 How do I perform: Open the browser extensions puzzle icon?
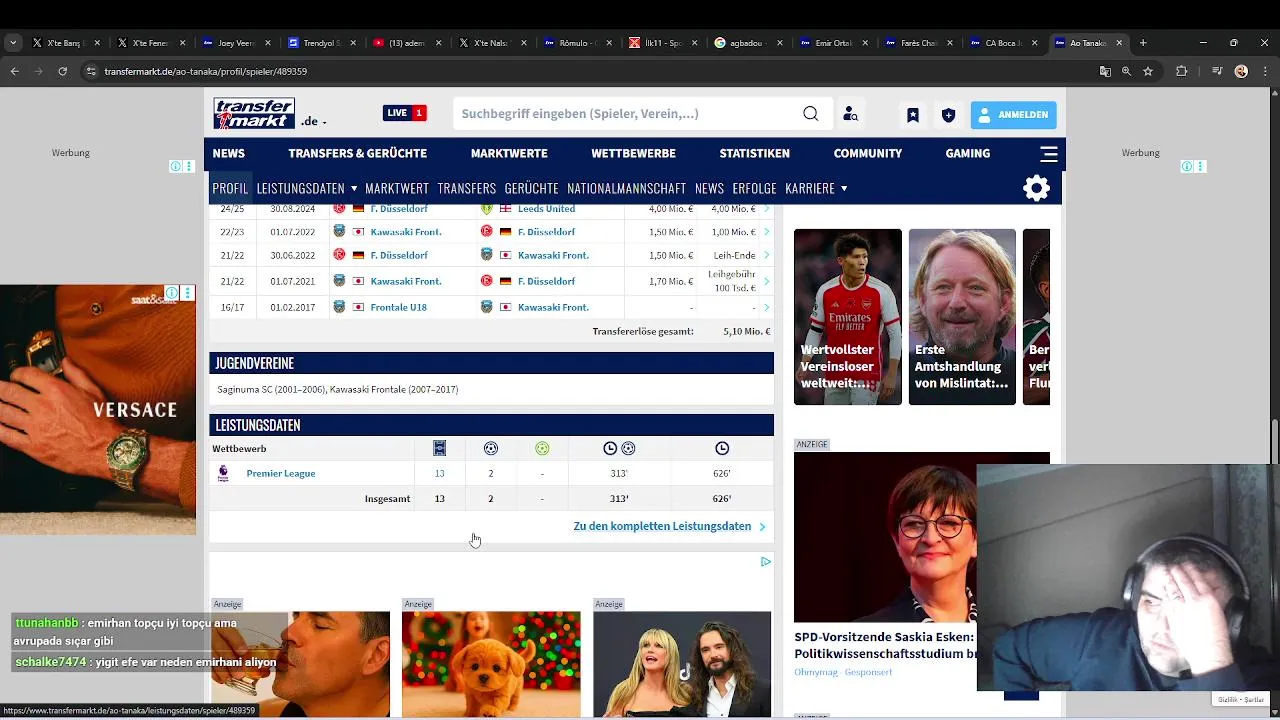click(x=1181, y=71)
